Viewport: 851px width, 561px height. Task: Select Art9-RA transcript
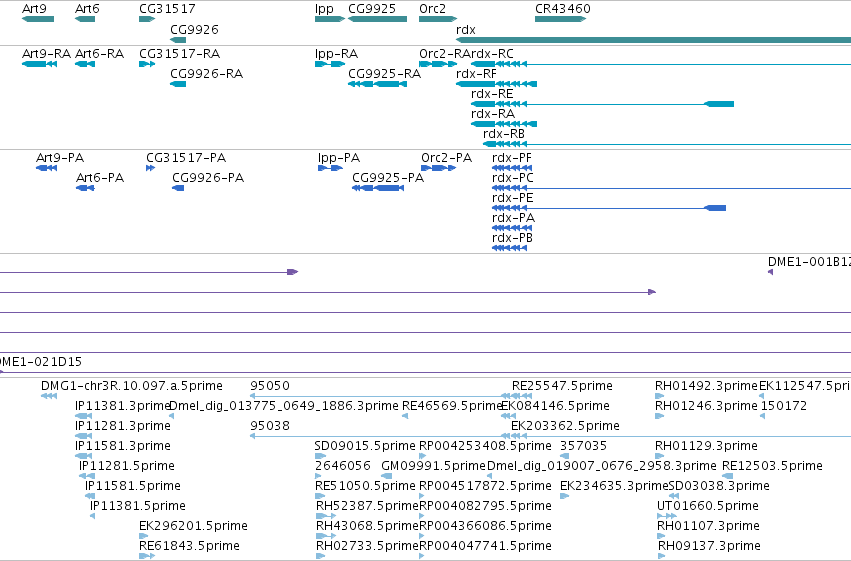[39, 64]
